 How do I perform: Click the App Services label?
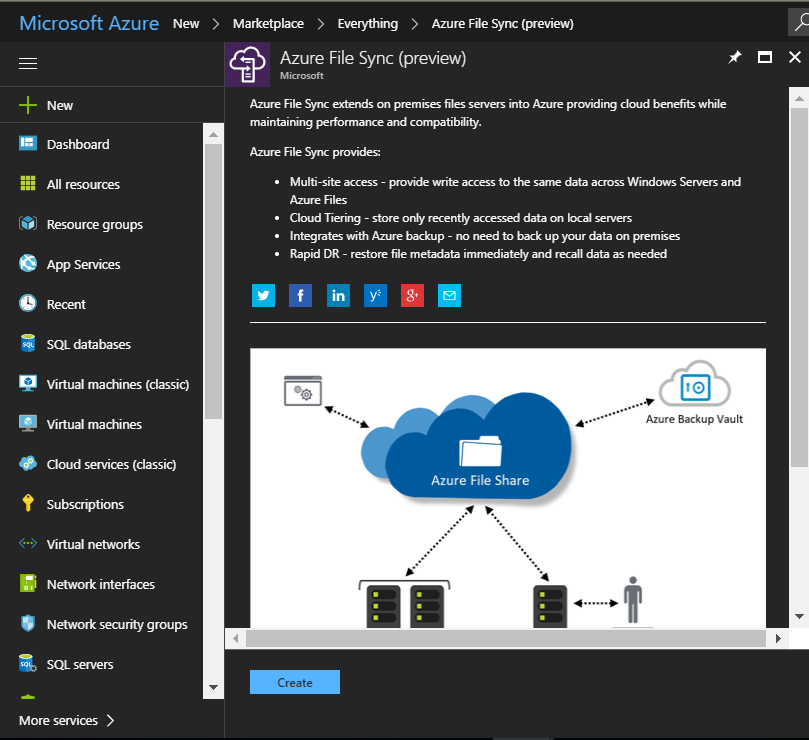(x=84, y=264)
